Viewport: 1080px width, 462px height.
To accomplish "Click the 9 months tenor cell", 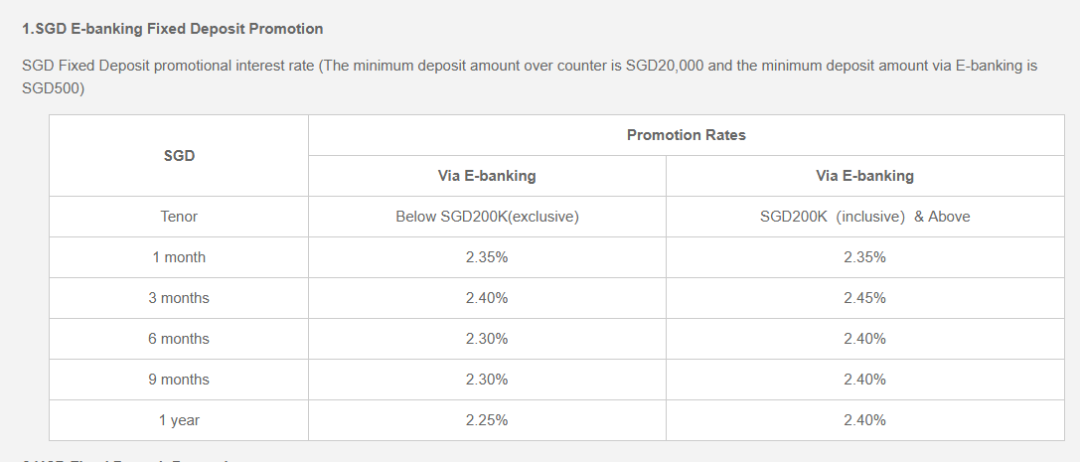I will (179, 379).
